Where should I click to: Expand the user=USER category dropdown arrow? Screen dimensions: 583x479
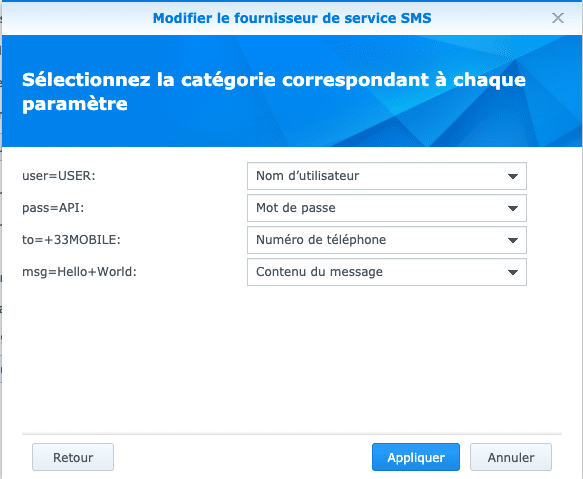tap(513, 176)
